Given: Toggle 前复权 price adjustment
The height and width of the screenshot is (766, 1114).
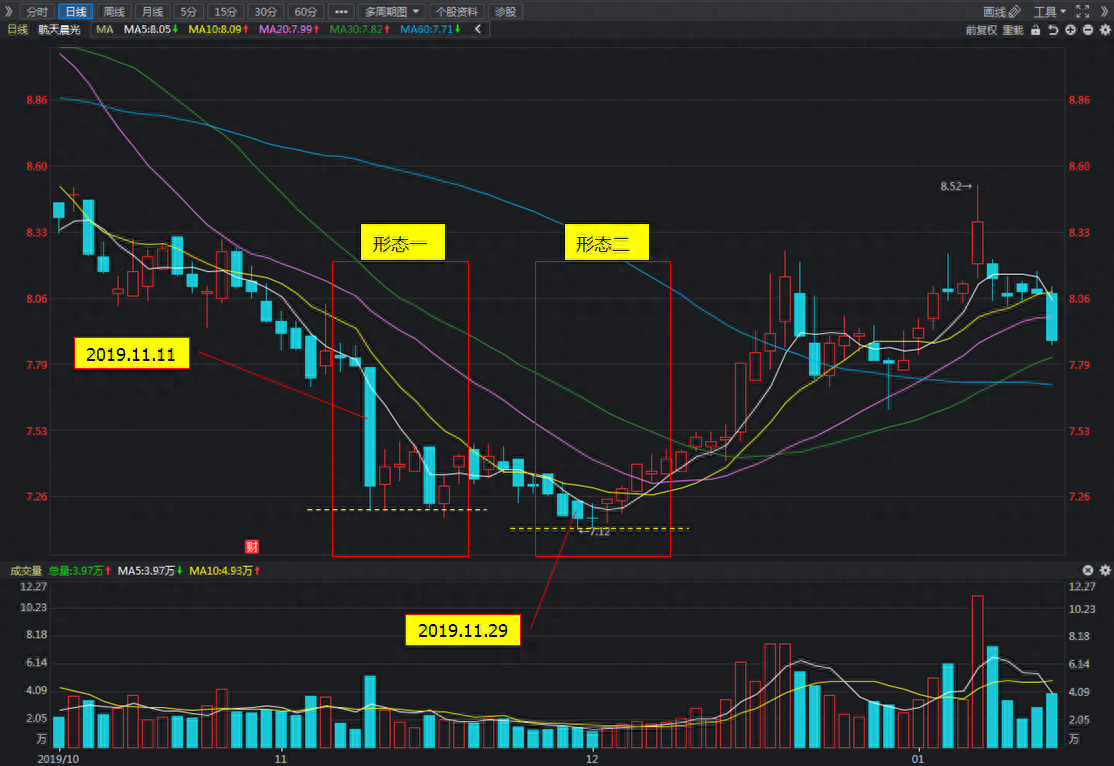Looking at the screenshot, I should tap(981, 30).
